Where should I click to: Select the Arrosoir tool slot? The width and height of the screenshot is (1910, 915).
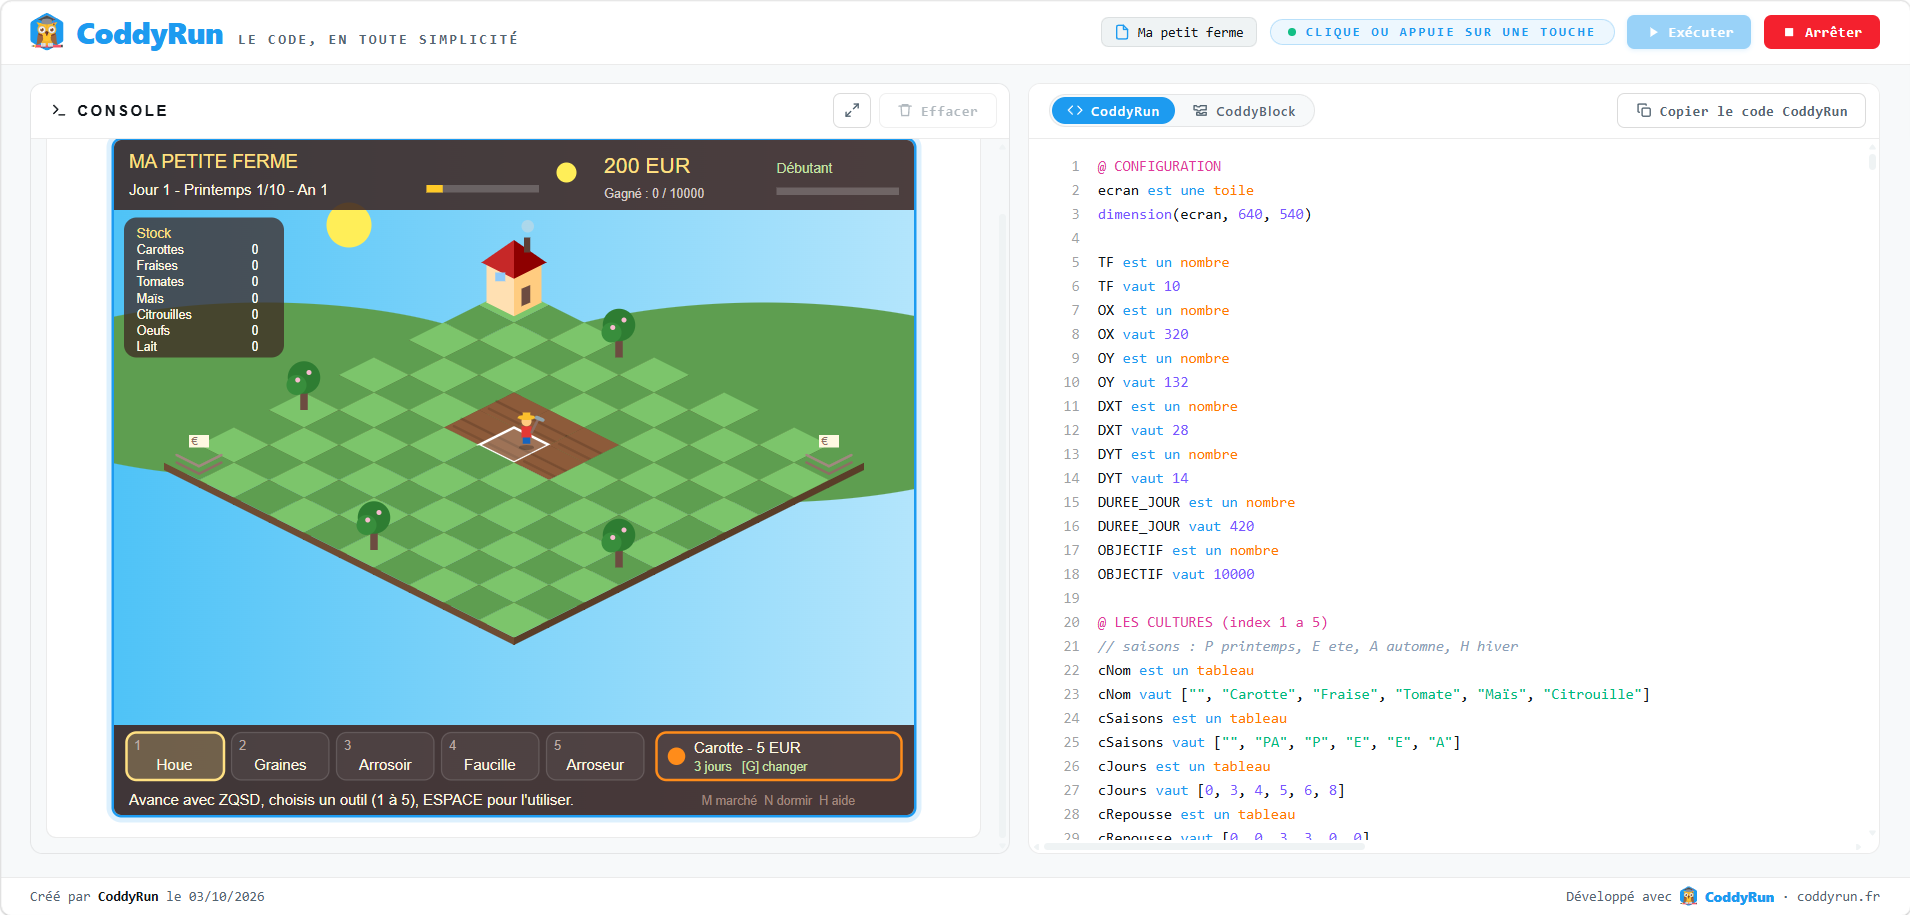point(385,756)
